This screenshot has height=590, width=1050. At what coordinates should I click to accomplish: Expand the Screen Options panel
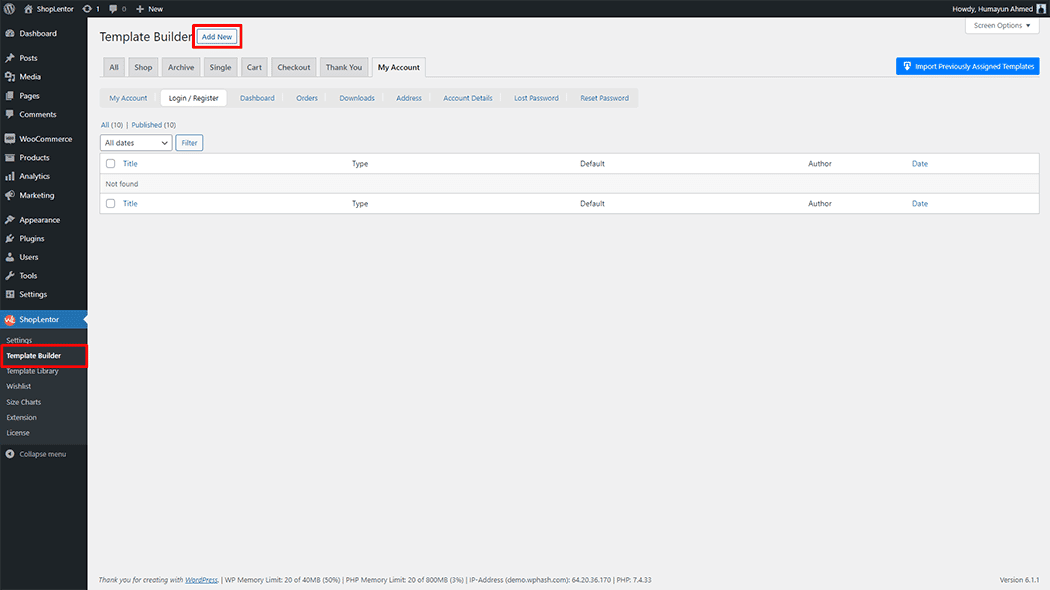1001,24
